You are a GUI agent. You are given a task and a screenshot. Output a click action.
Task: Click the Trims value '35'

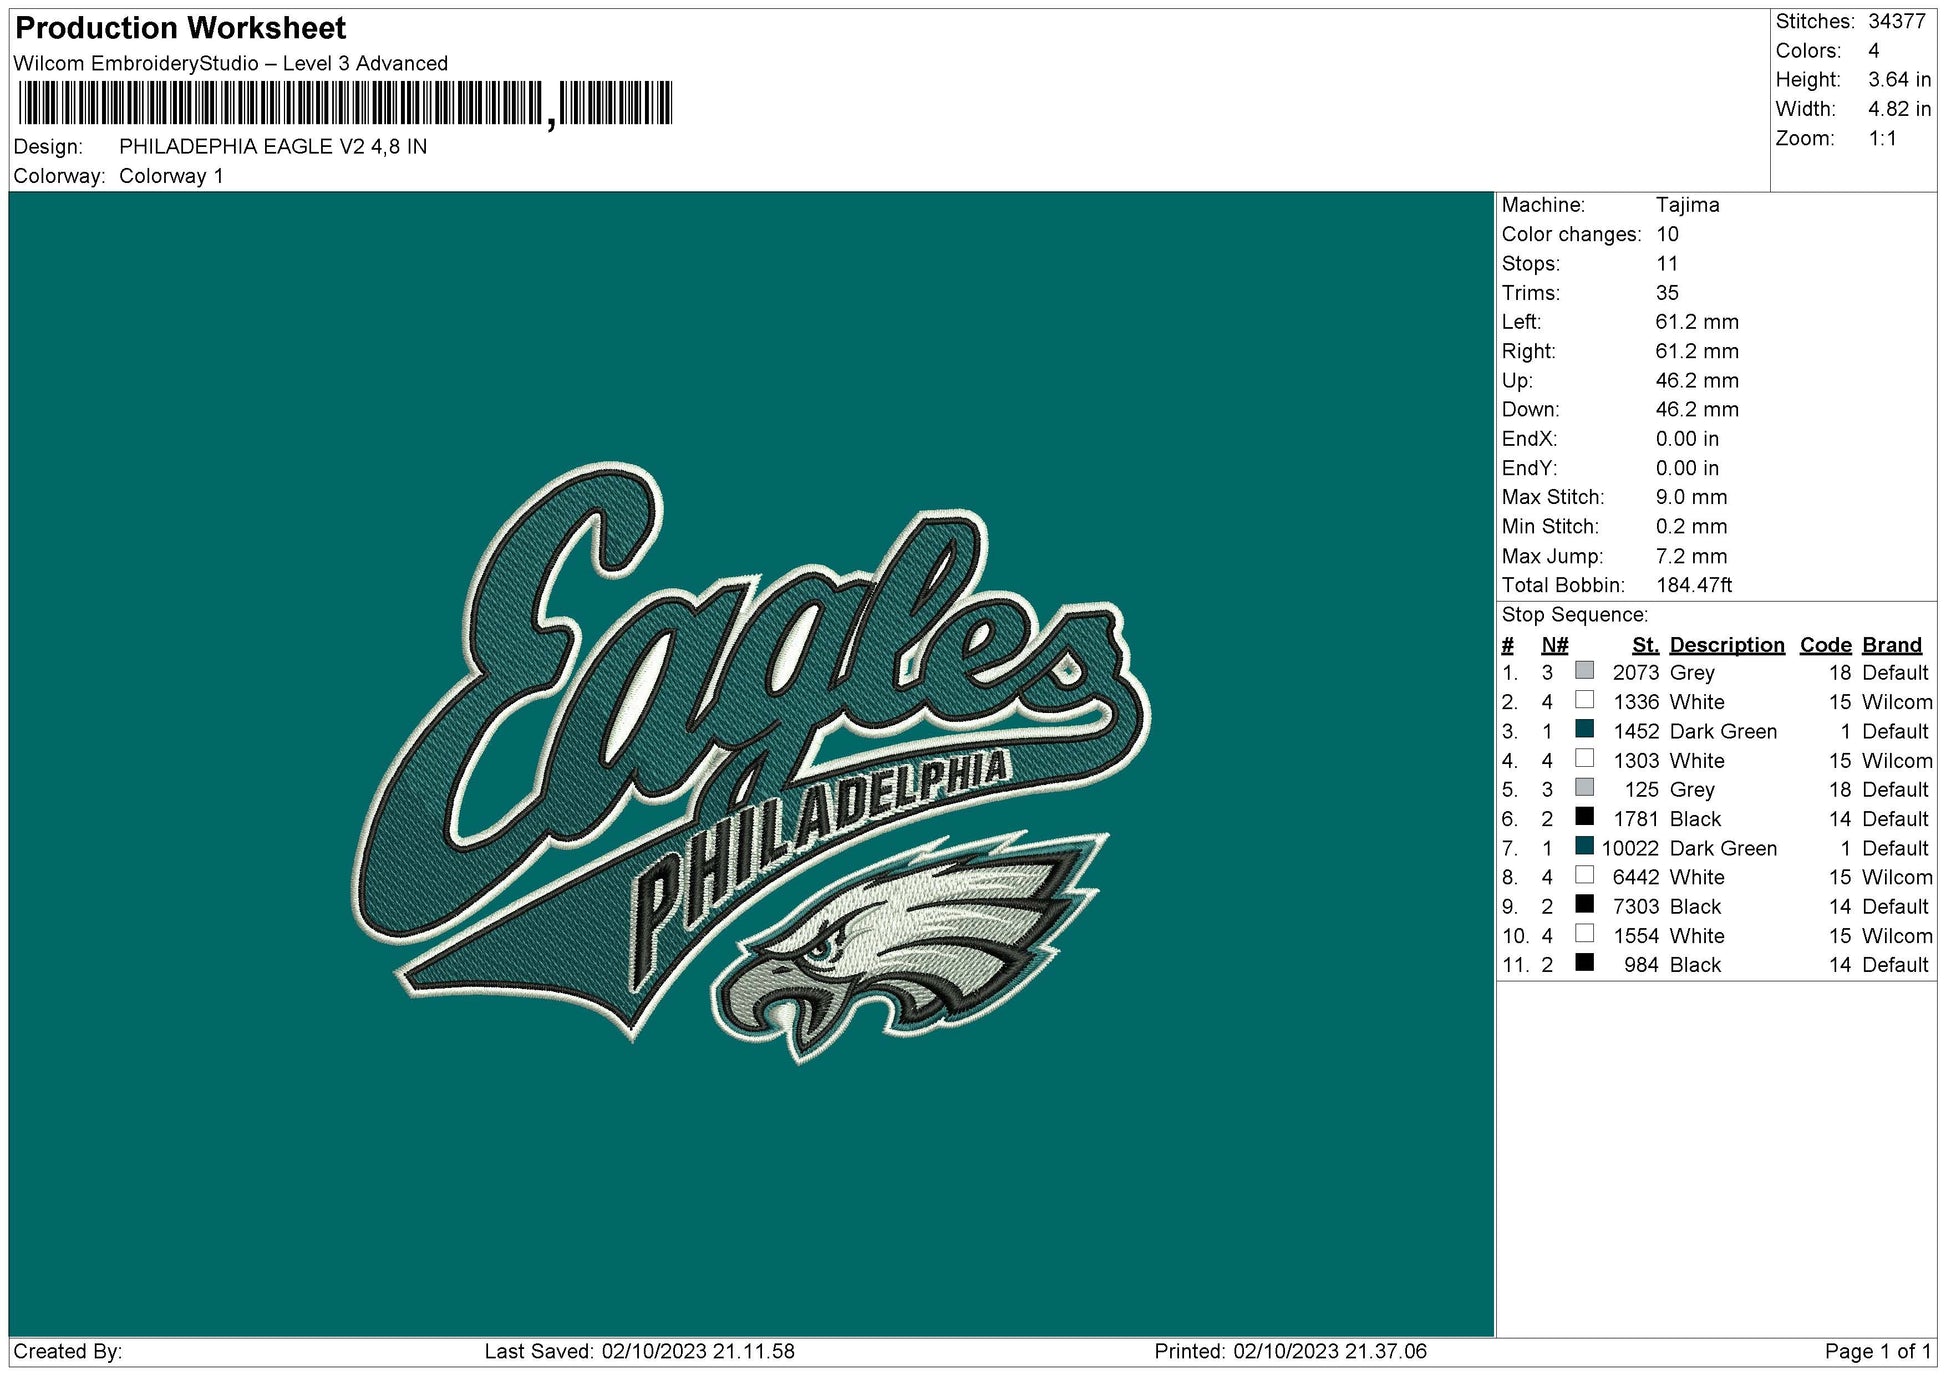click(1667, 293)
